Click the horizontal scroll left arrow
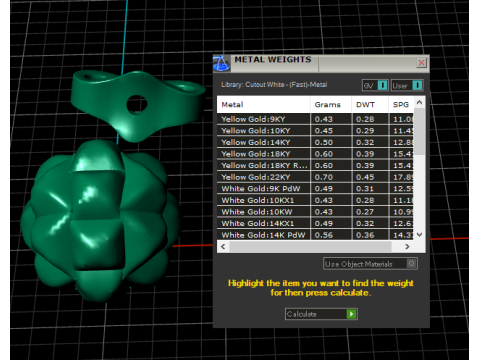 (x=223, y=247)
